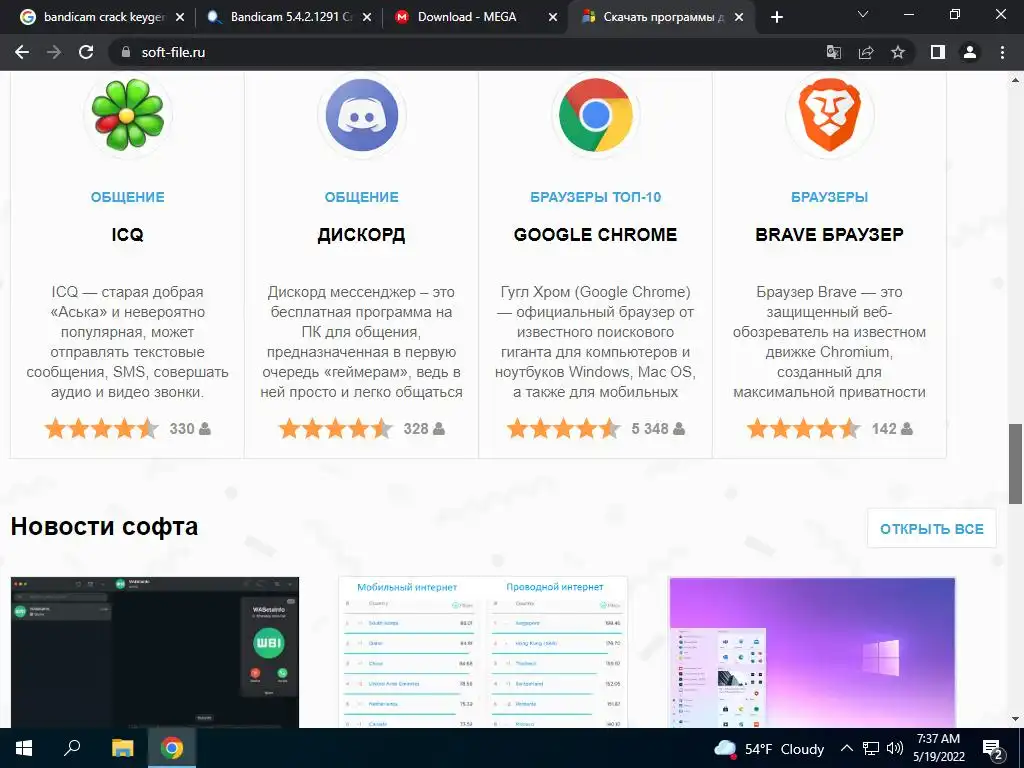1024x768 pixels.
Task: Open the БРАУЗЕРЫ ТОП-10 category link
Action: tap(596, 197)
